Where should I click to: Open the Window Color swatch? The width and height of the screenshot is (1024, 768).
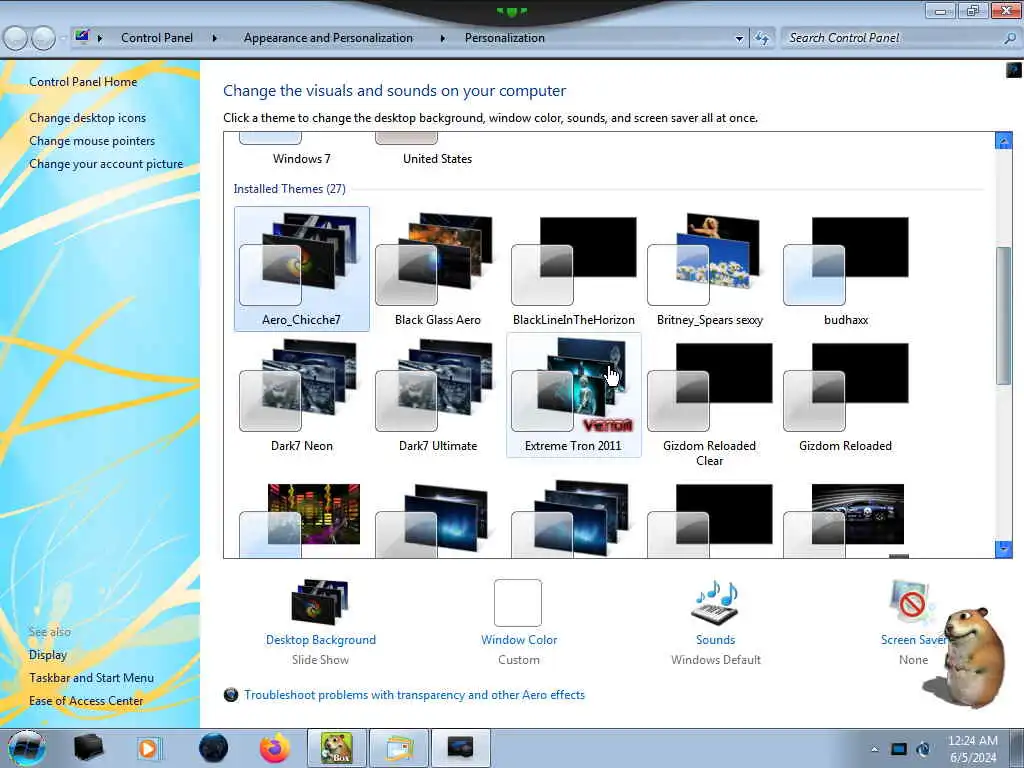518,603
